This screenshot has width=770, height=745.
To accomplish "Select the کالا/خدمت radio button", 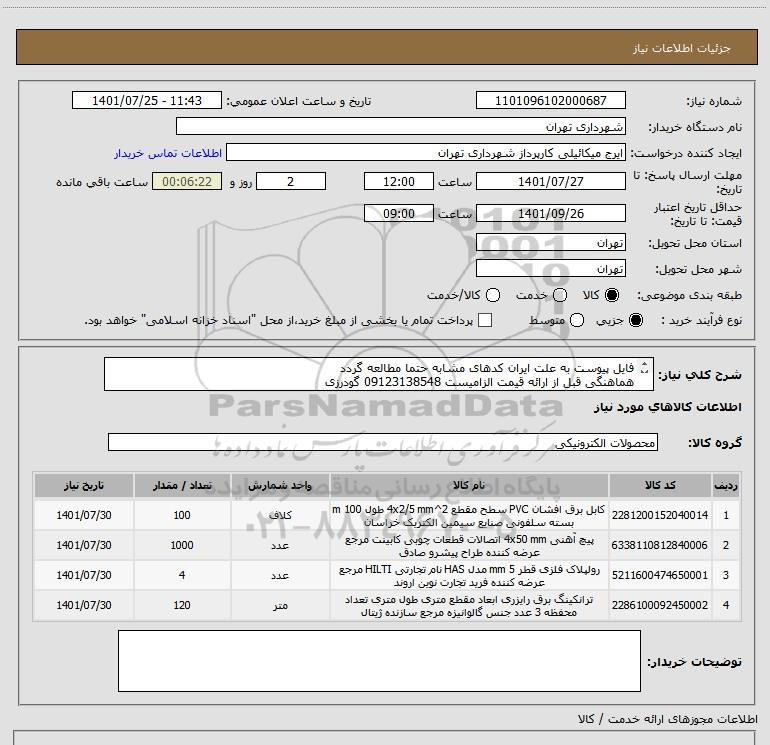I will point(493,295).
